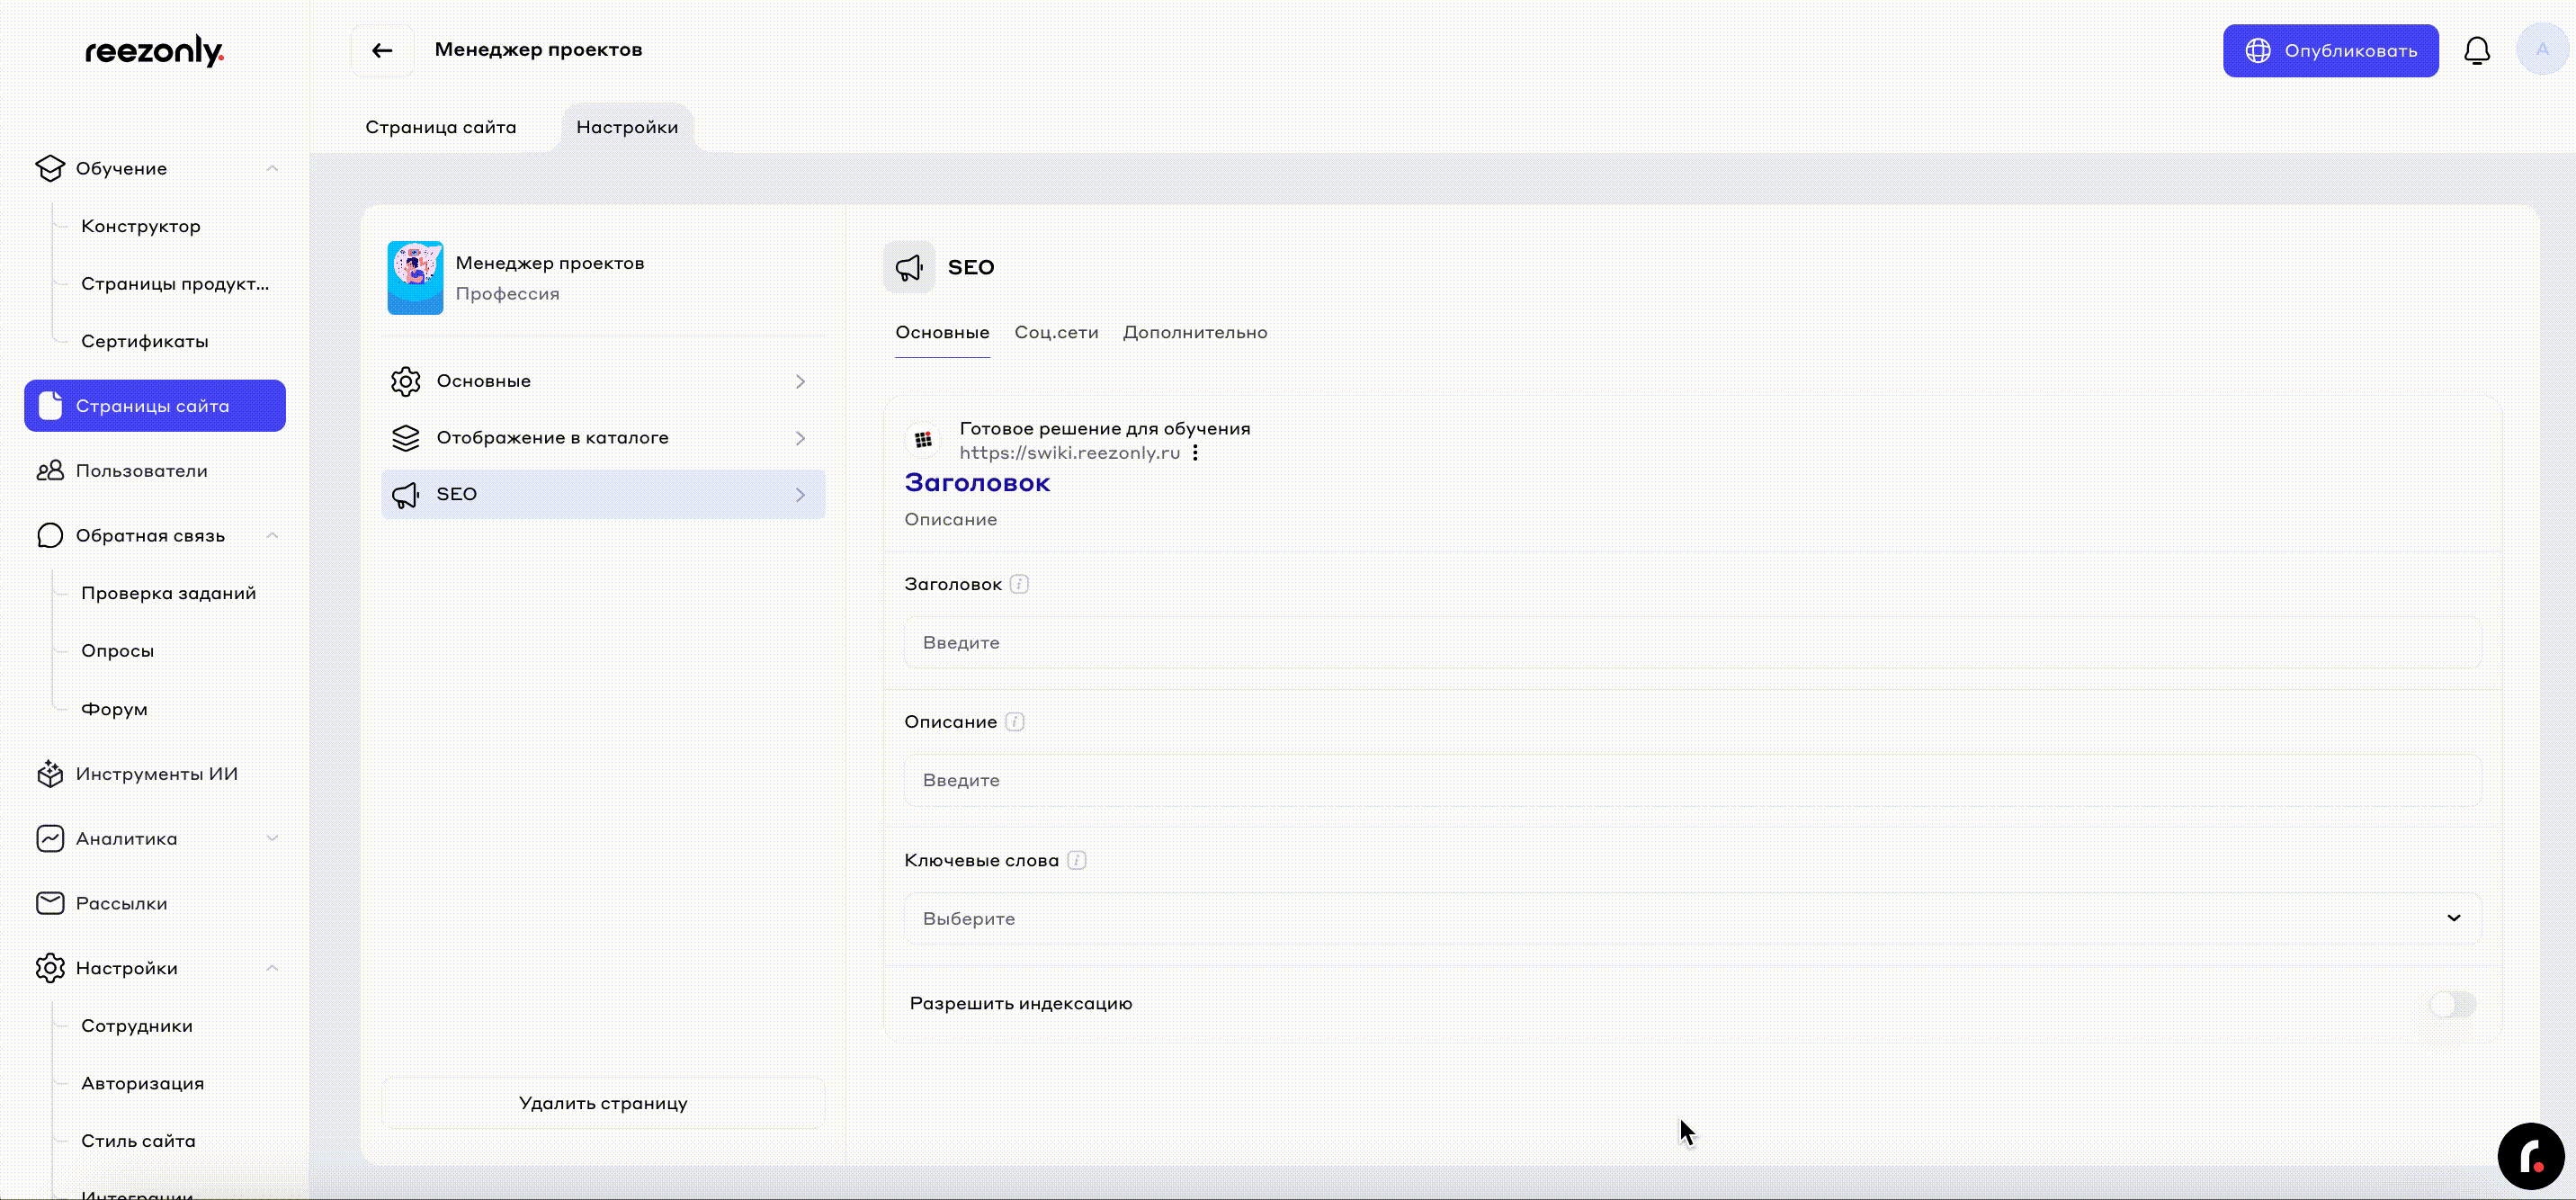Switch to the Соц.сети tab
The height and width of the screenshot is (1200, 2576).
1056,332
